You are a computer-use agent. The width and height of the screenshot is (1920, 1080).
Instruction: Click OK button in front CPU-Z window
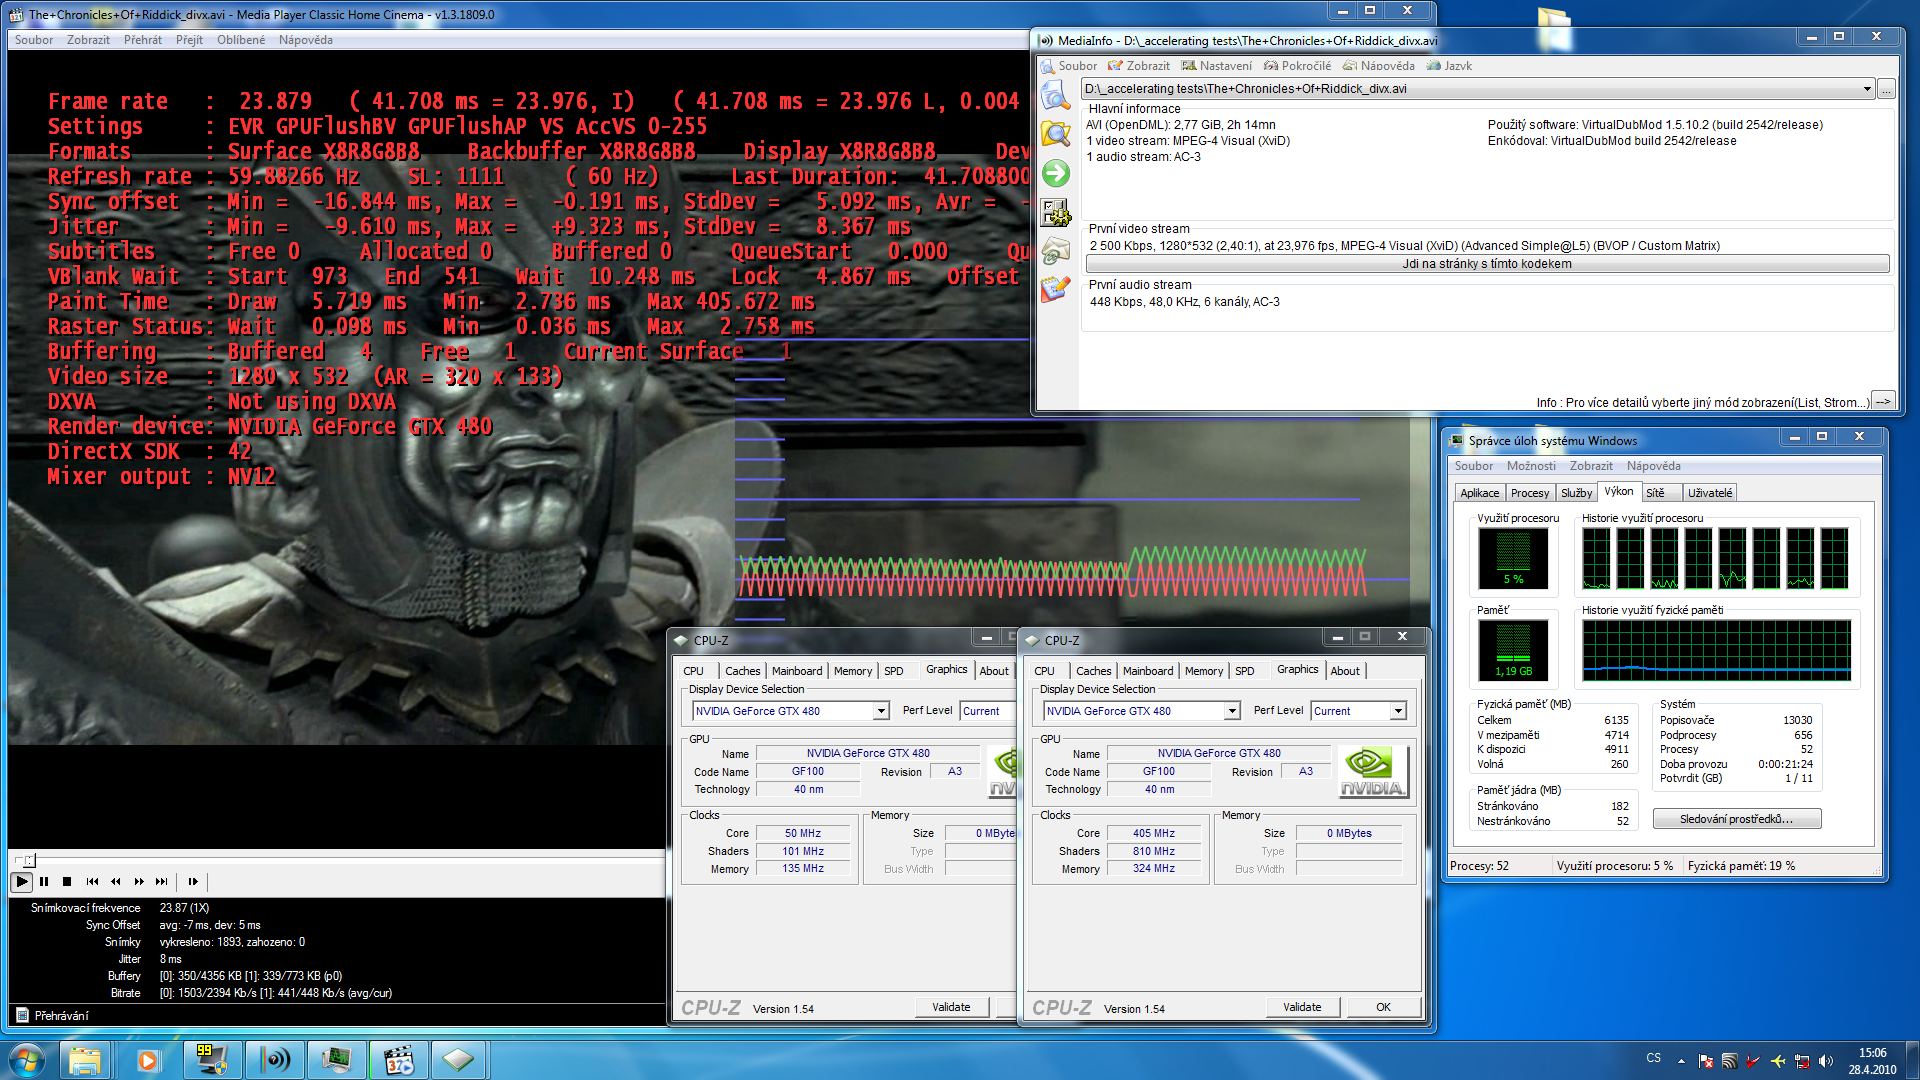pyautogui.click(x=1383, y=1007)
